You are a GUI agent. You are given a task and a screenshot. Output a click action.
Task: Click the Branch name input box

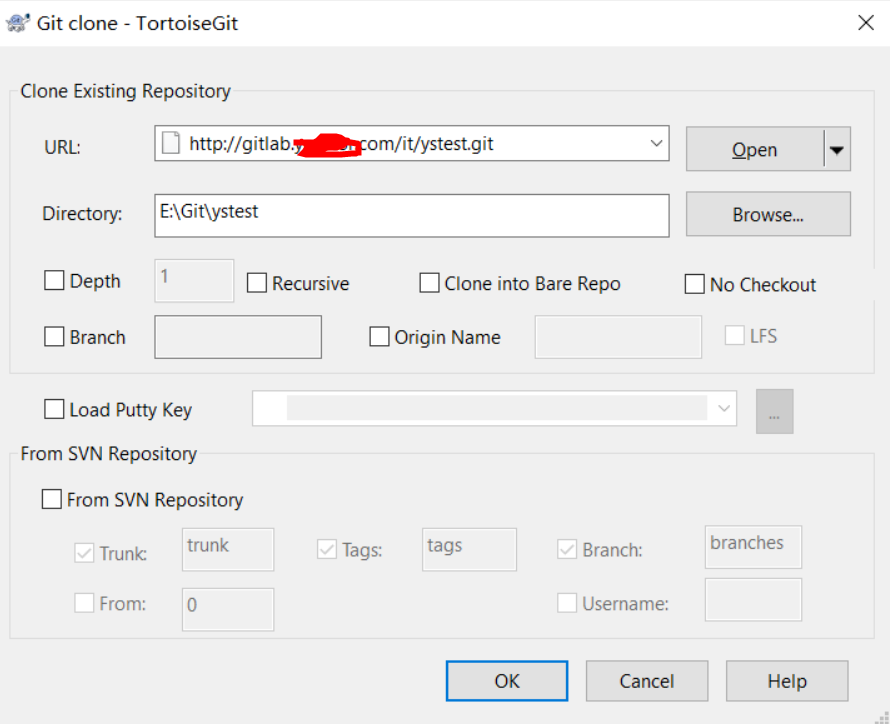(238, 337)
